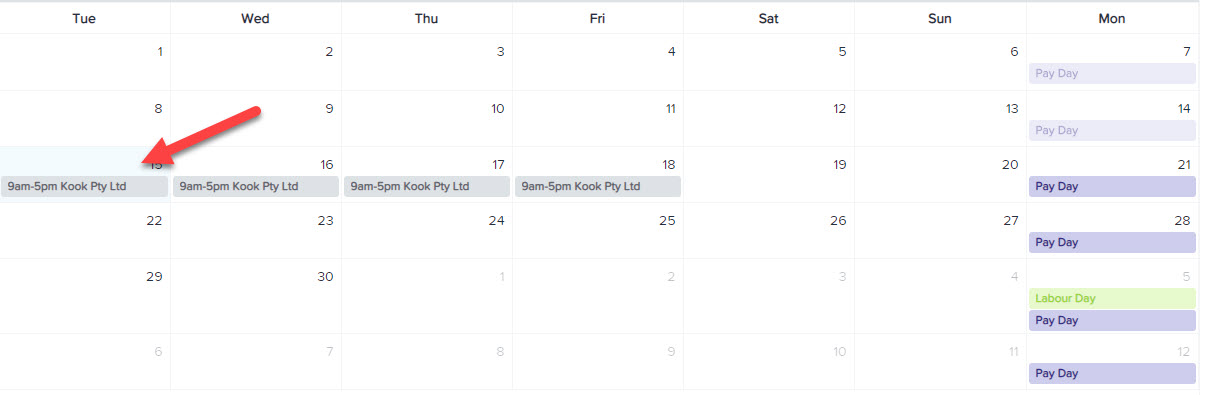Select the day cell for Wednesday 2
This screenshot has height=395, width=1206.
click(x=256, y=62)
